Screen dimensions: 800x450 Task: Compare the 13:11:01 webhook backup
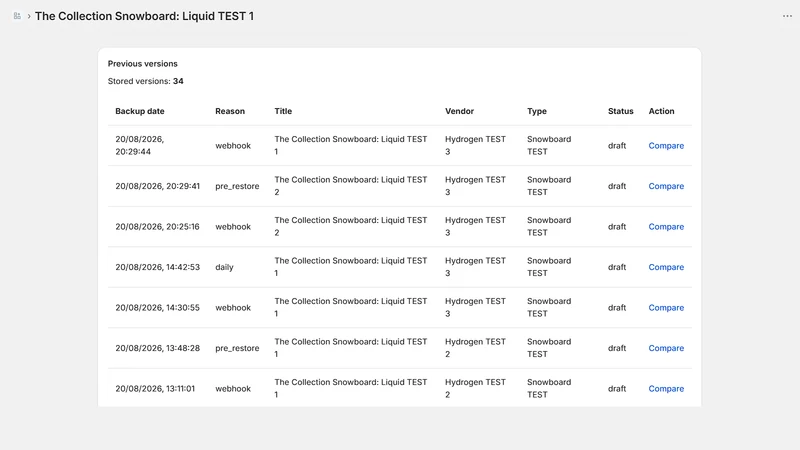click(x=666, y=389)
